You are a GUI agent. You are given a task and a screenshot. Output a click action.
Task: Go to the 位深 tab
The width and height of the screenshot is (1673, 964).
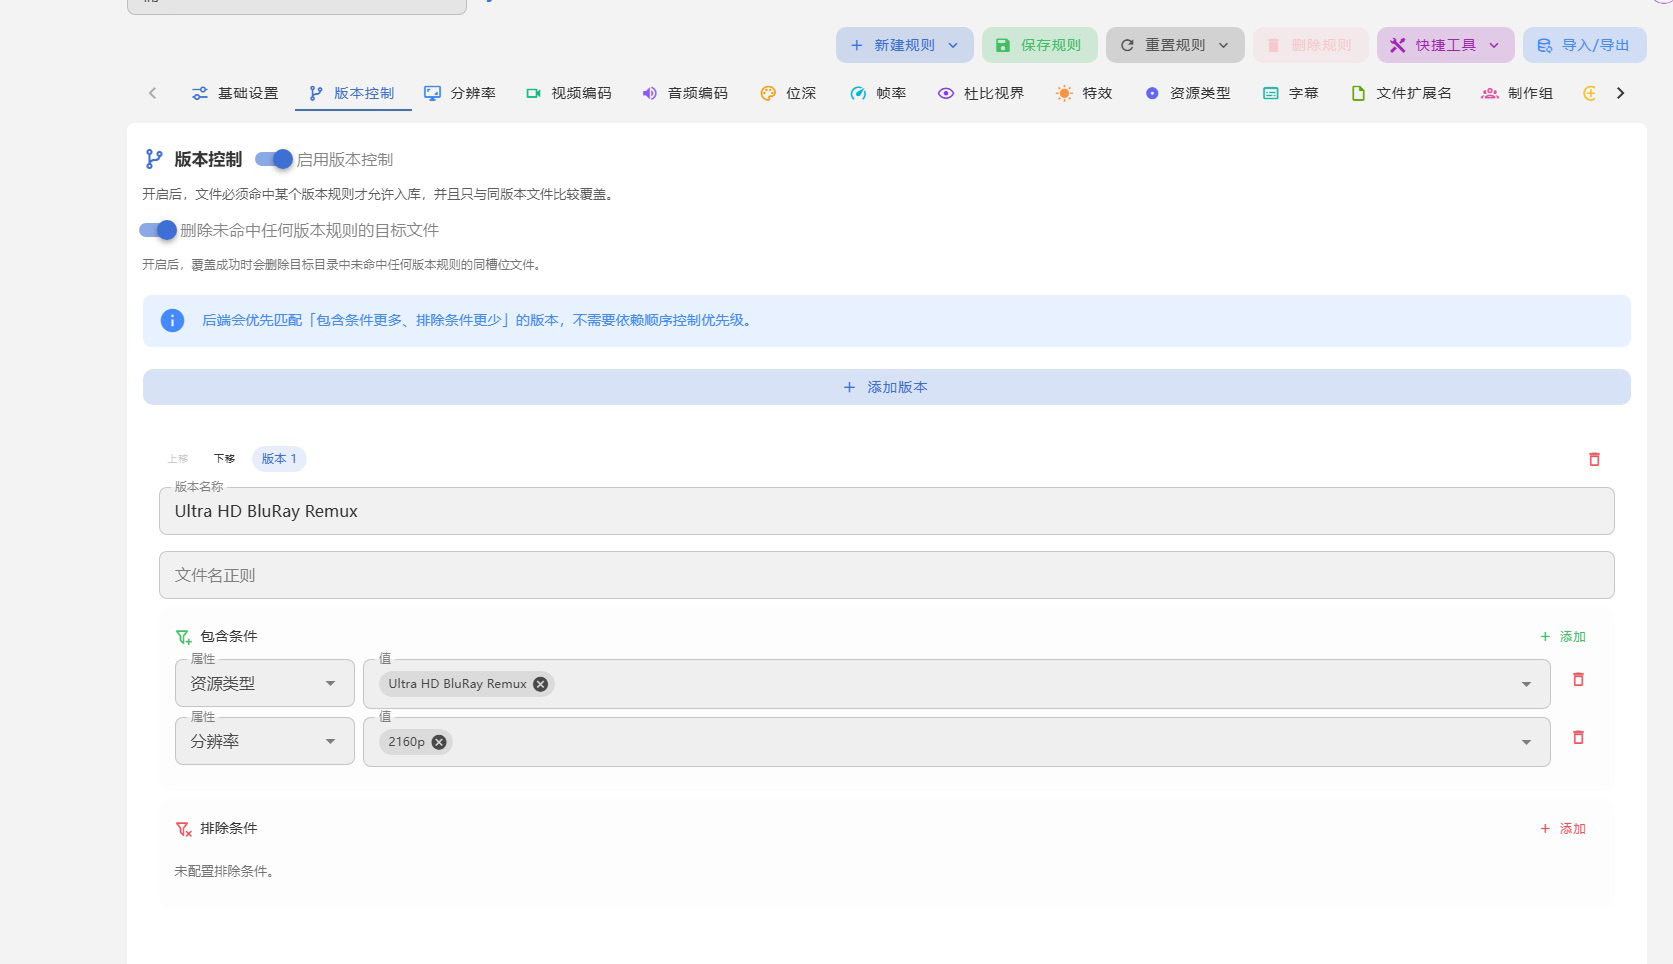[788, 93]
